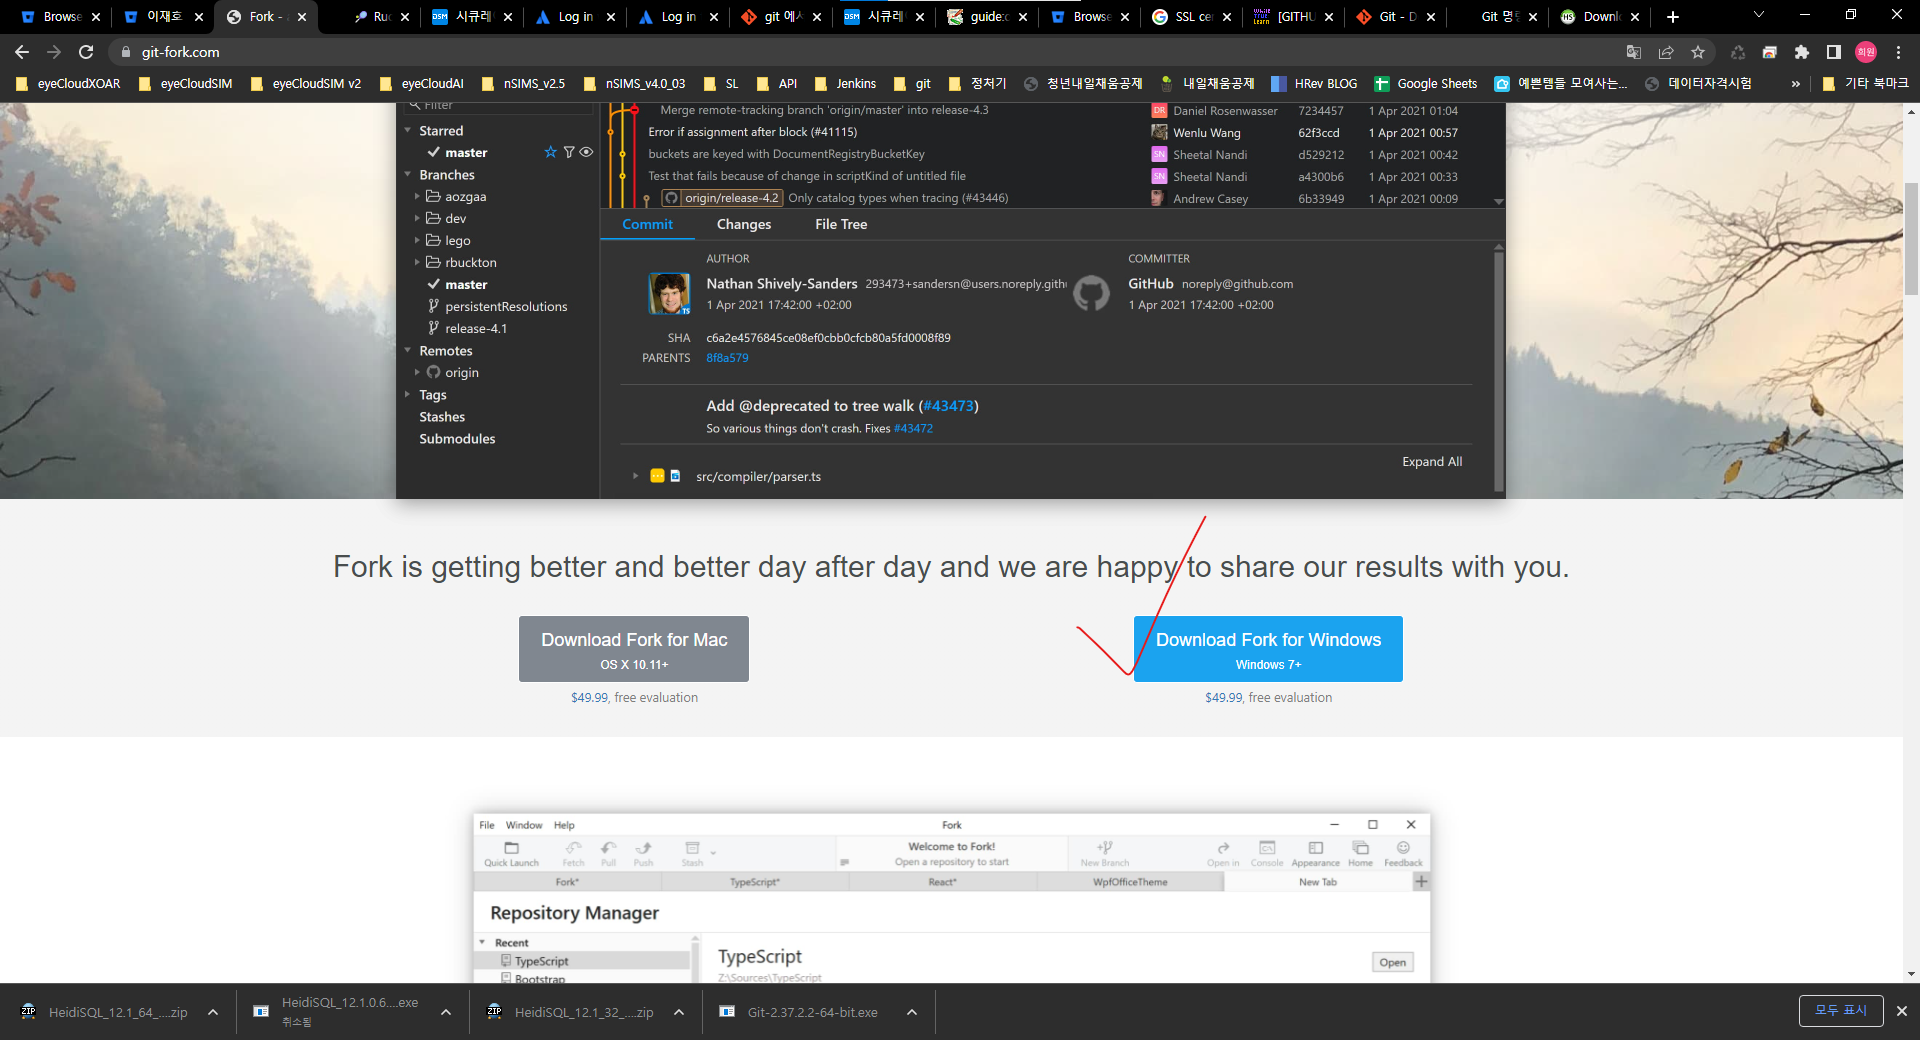The image size is (1920, 1040).
Task: Open the 내일채움공제 bookmark
Action: click(1207, 84)
